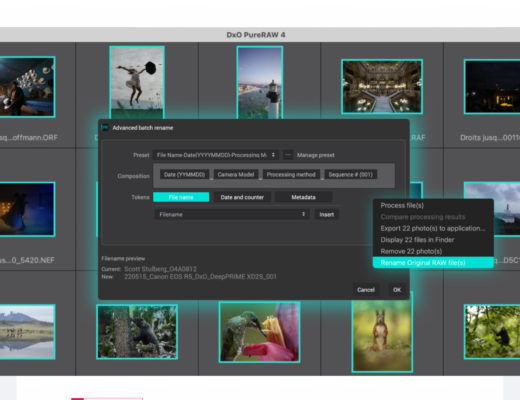Choose Process file(s) from the context menu

point(433,205)
